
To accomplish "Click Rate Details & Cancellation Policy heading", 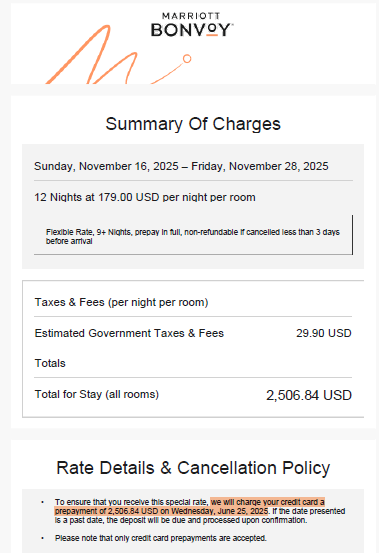I will pyautogui.click(x=193, y=468).
